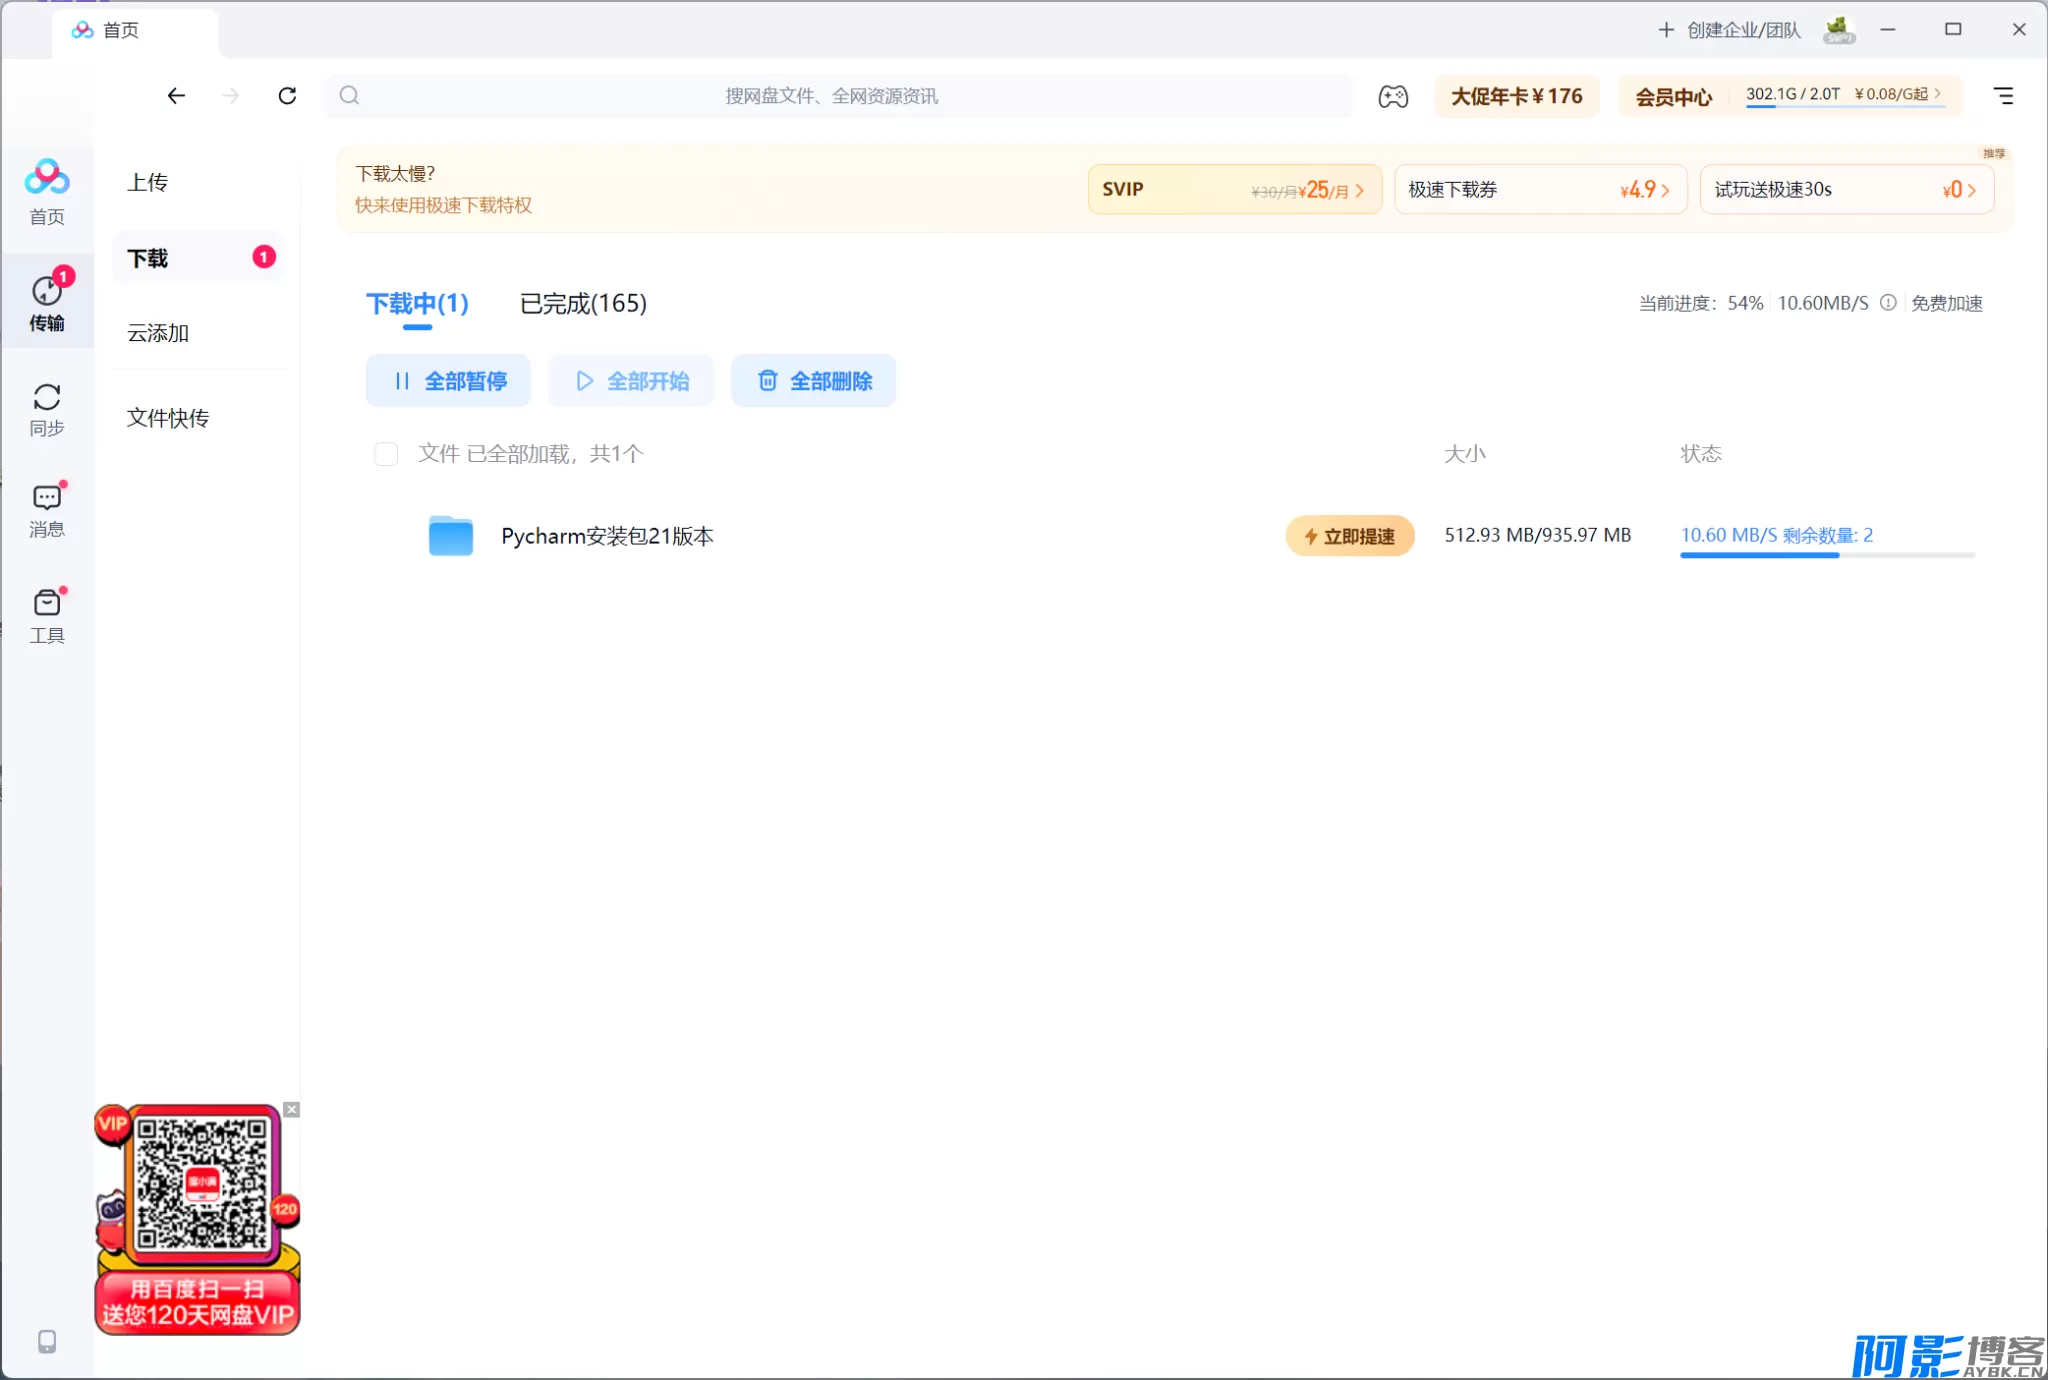
Task: Expand the 极速下载券 ¥4.9 offer
Action: (x=1539, y=190)
